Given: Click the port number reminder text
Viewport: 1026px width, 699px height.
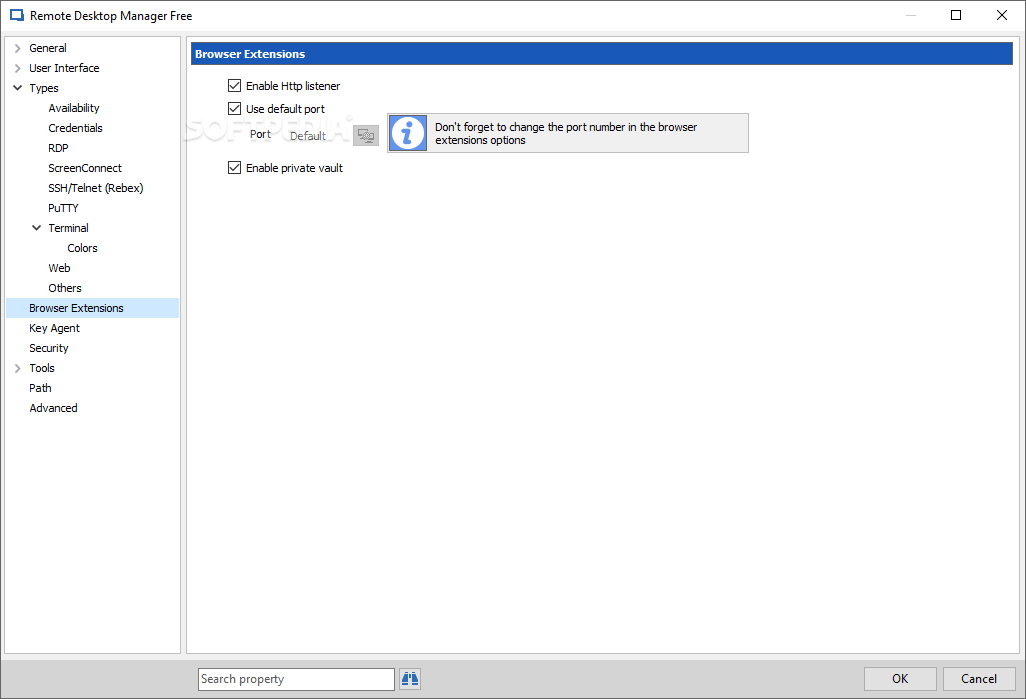Looking at the screenshot, I should pyautogui.click(x=566, y=134).
